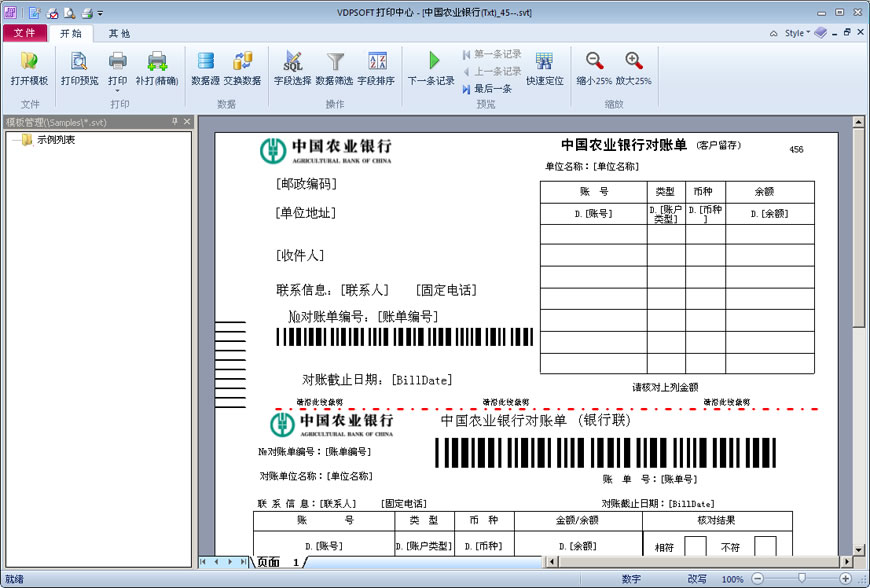Open the dropdown arrow under 打印
The image size is (870, 588).
point(118,91)
